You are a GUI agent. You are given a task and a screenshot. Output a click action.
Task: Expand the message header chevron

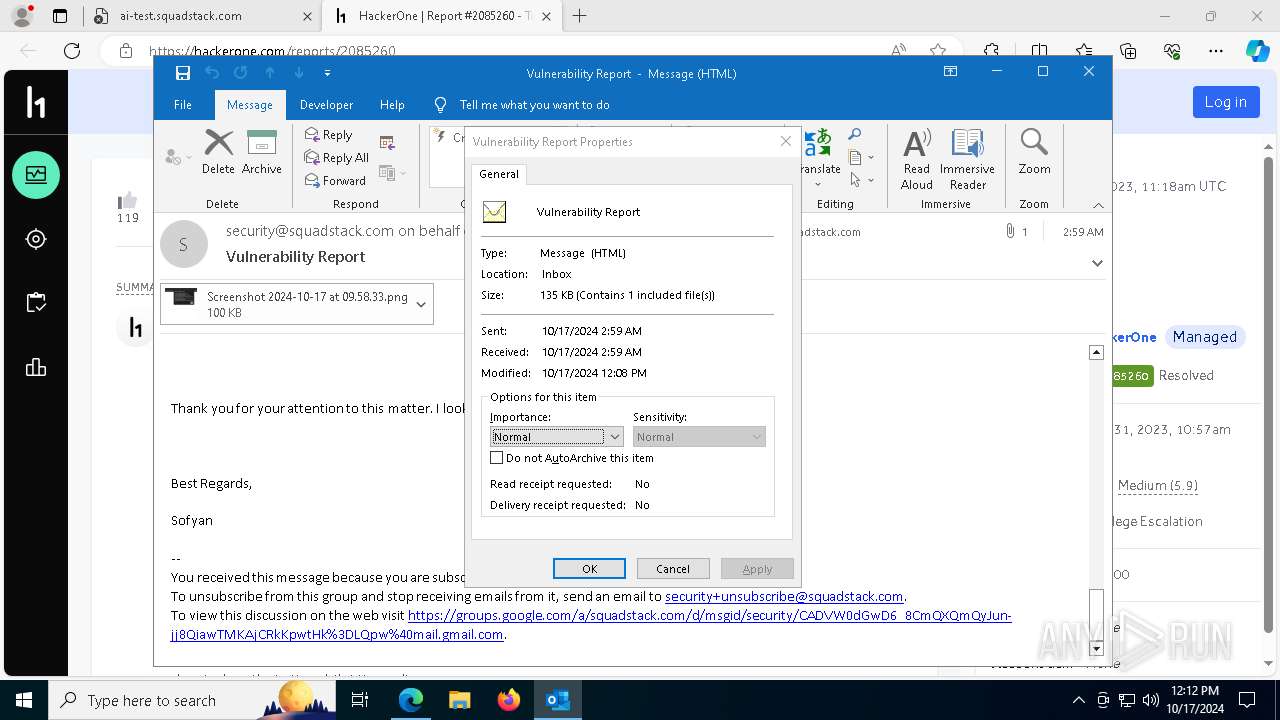(1097, 263)
